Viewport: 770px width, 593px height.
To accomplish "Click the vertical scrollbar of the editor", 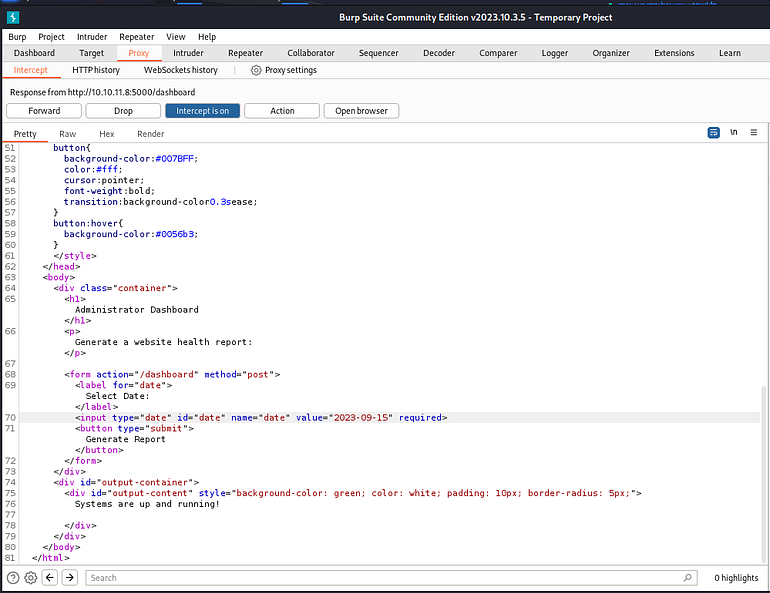I will (x=764, y=473).
